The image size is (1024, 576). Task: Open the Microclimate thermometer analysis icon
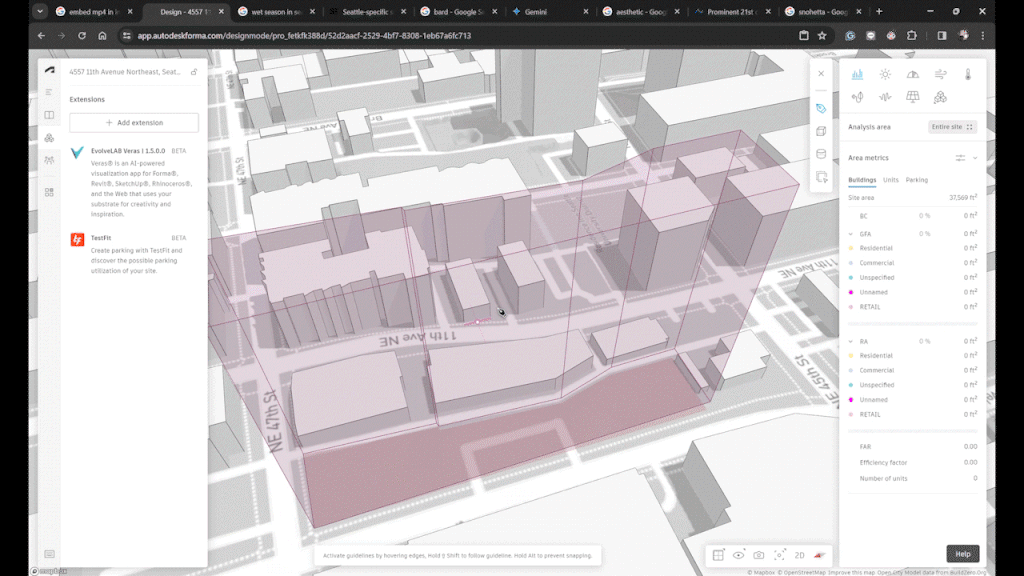tap(968, 74)
